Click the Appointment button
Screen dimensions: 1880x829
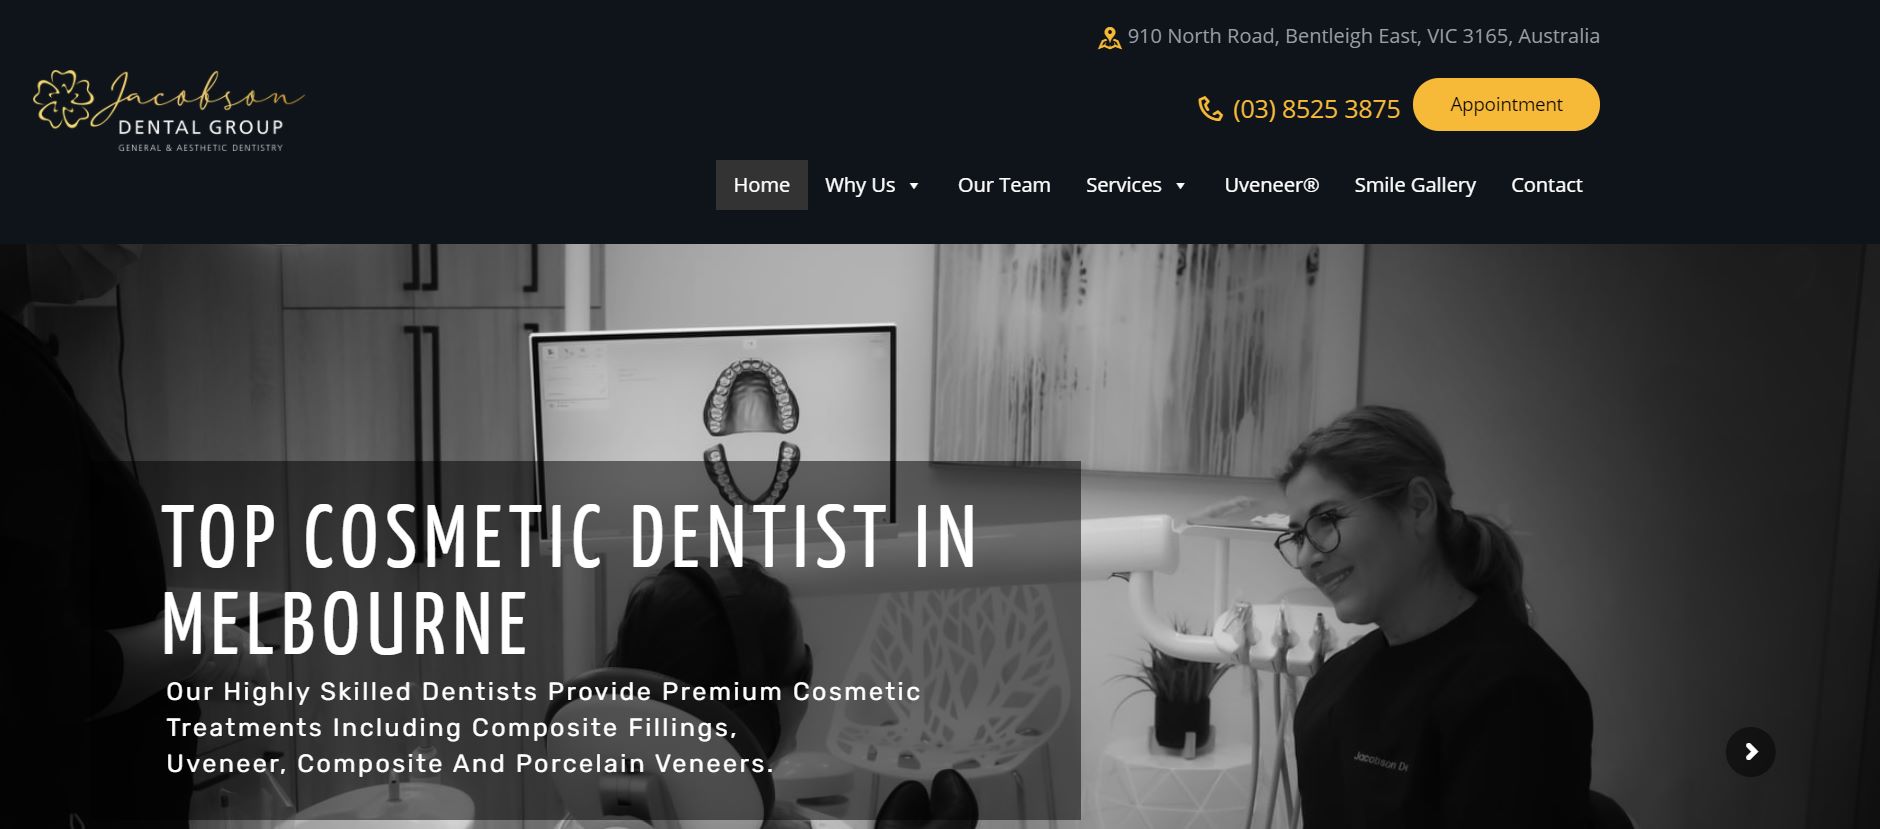pyautogui.click(x=1506, y=104)
